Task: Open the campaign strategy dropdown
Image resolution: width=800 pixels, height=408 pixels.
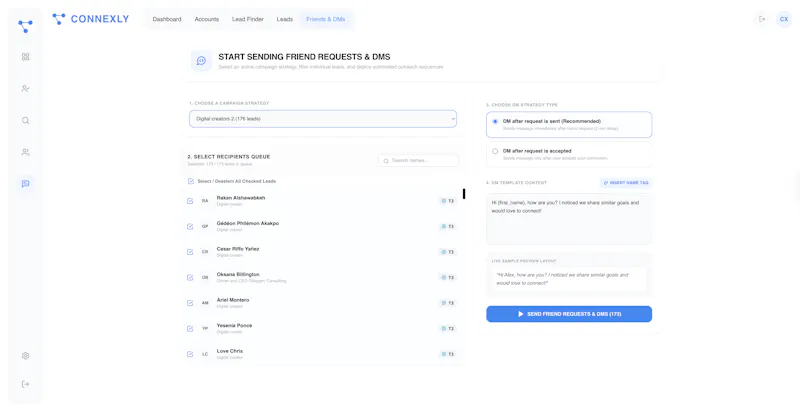Action: click(x=323, y=119)
